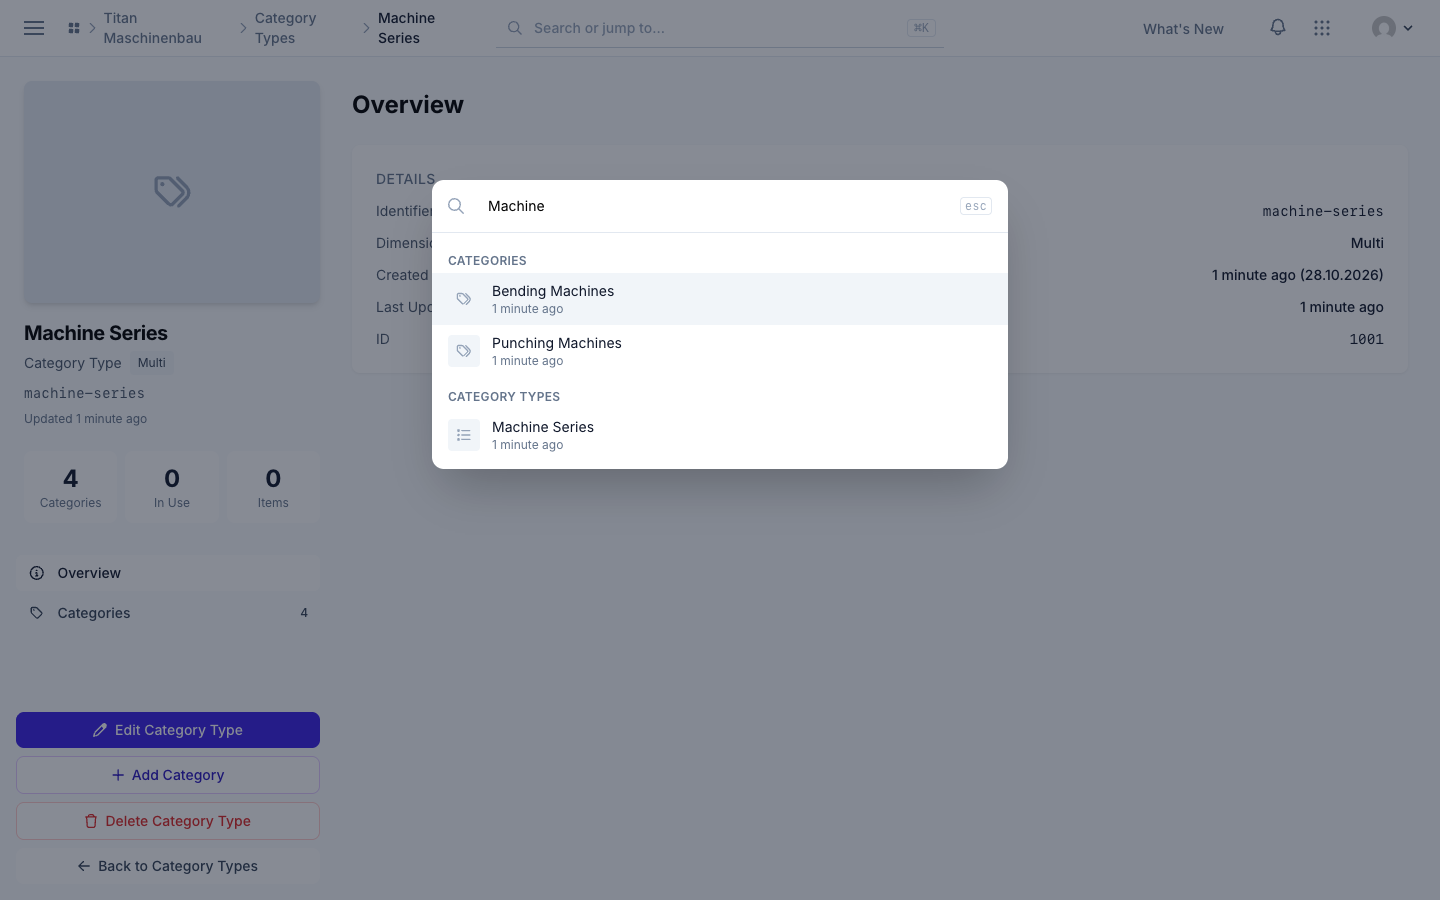Image resolution: width=1440 pixels, height=900 pixels.
Task: Open the Overview sidebar tab
Action: pos(168,573)
